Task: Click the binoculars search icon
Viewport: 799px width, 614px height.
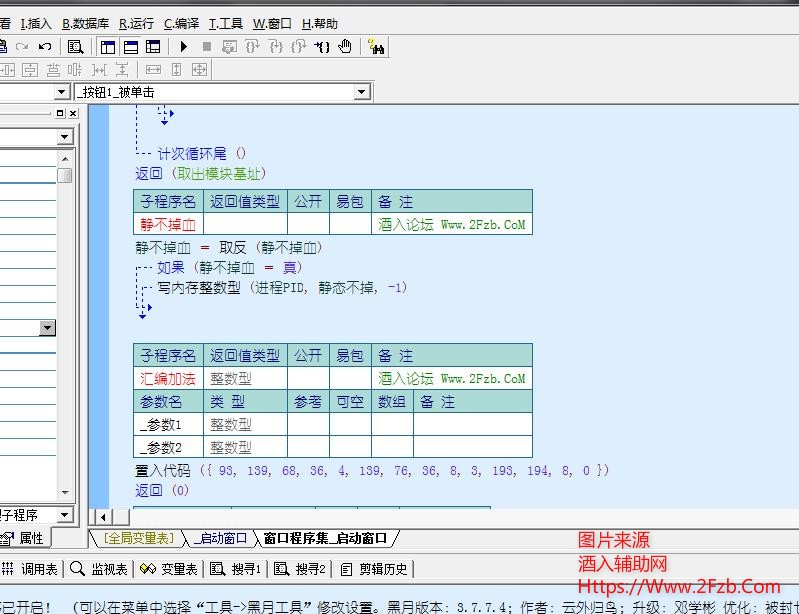Action: tap(376, 47)
